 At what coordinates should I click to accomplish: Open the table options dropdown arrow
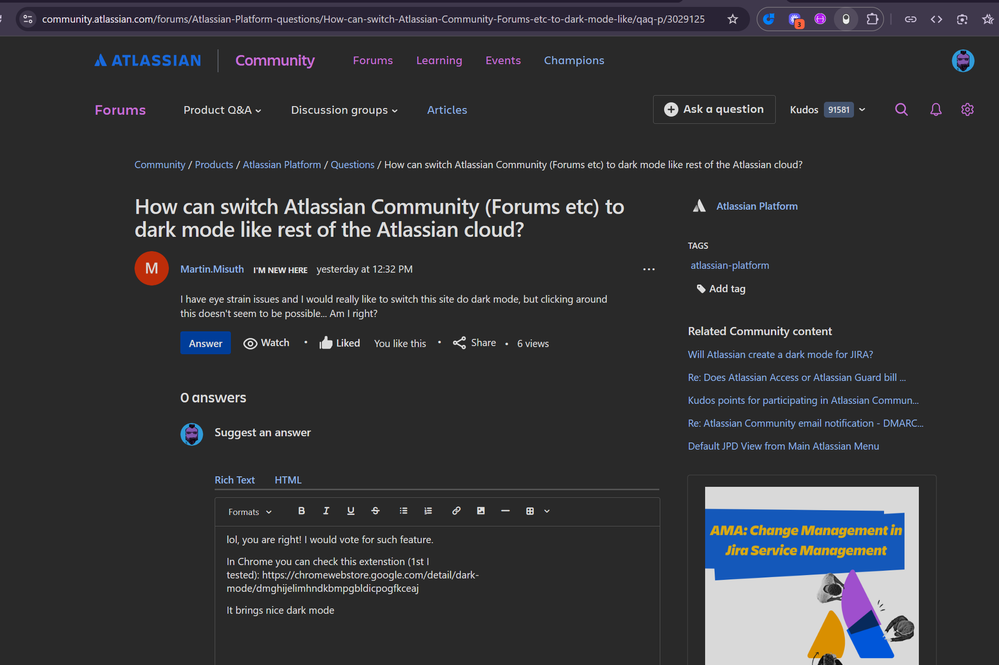point(547,511)
